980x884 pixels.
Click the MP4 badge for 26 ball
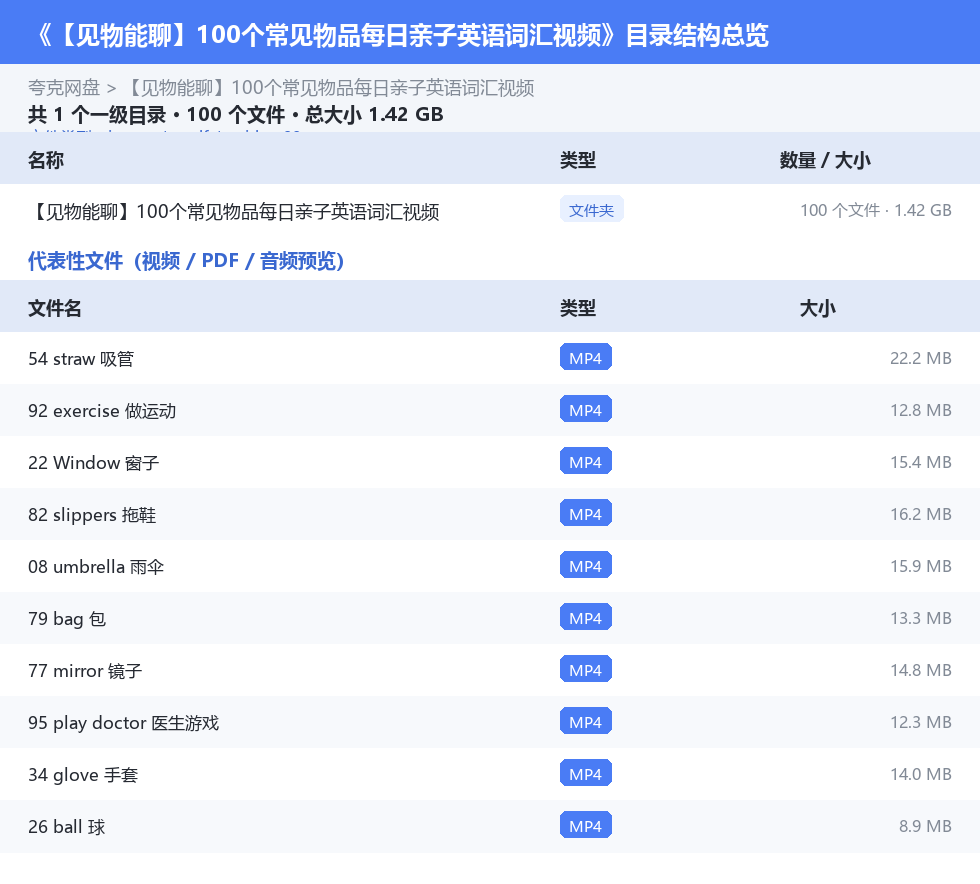586,825
